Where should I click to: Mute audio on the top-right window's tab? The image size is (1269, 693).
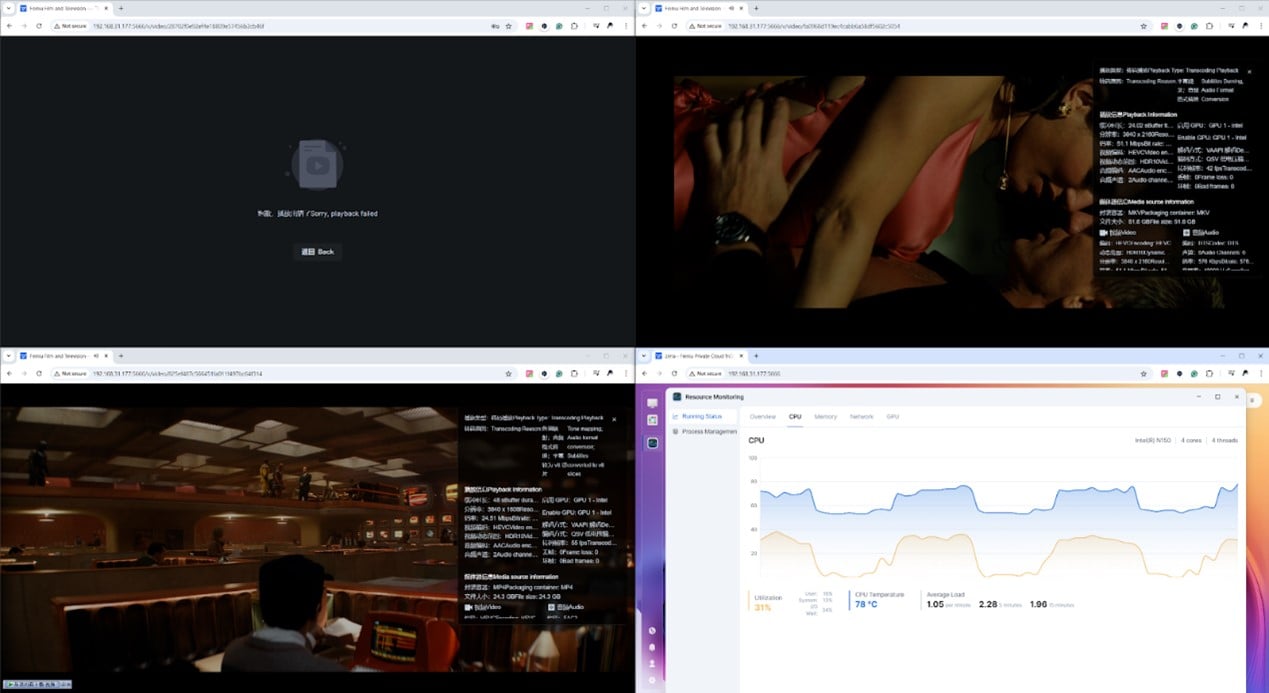coord(731,8)
